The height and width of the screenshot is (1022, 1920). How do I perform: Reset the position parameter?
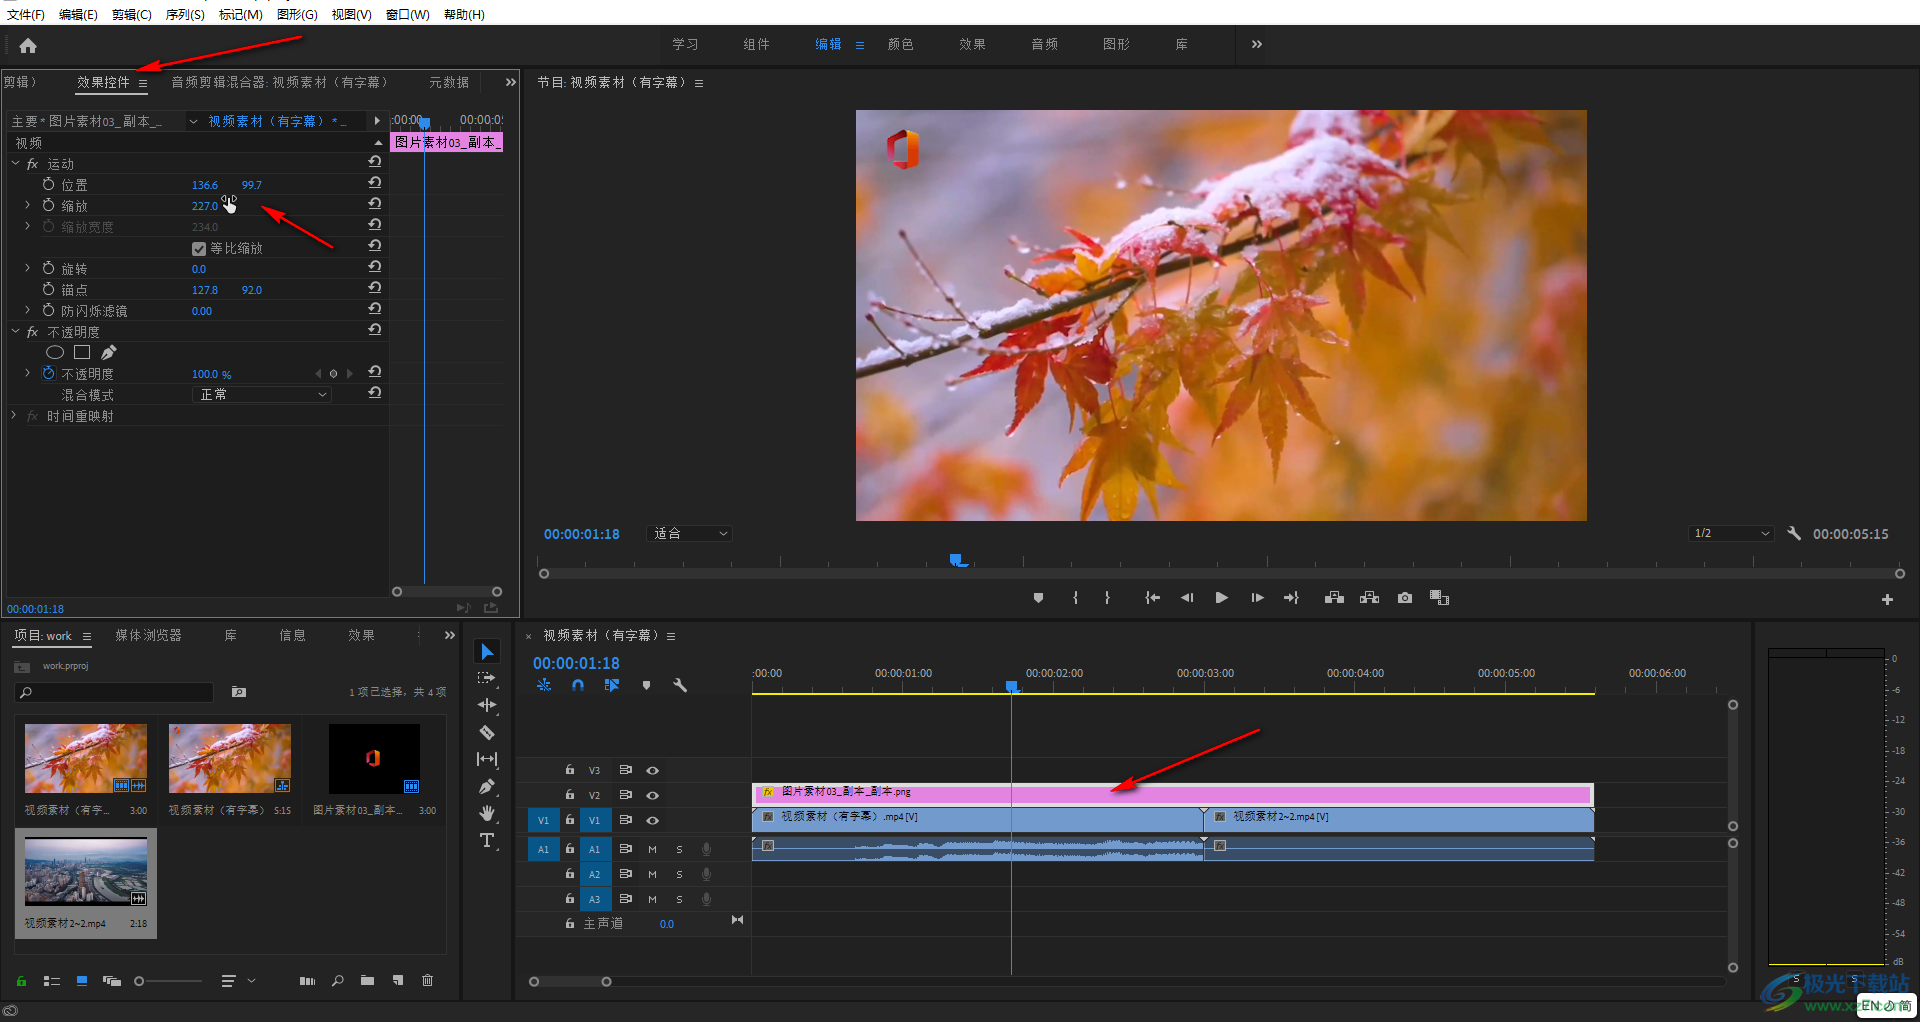point(375,183)
